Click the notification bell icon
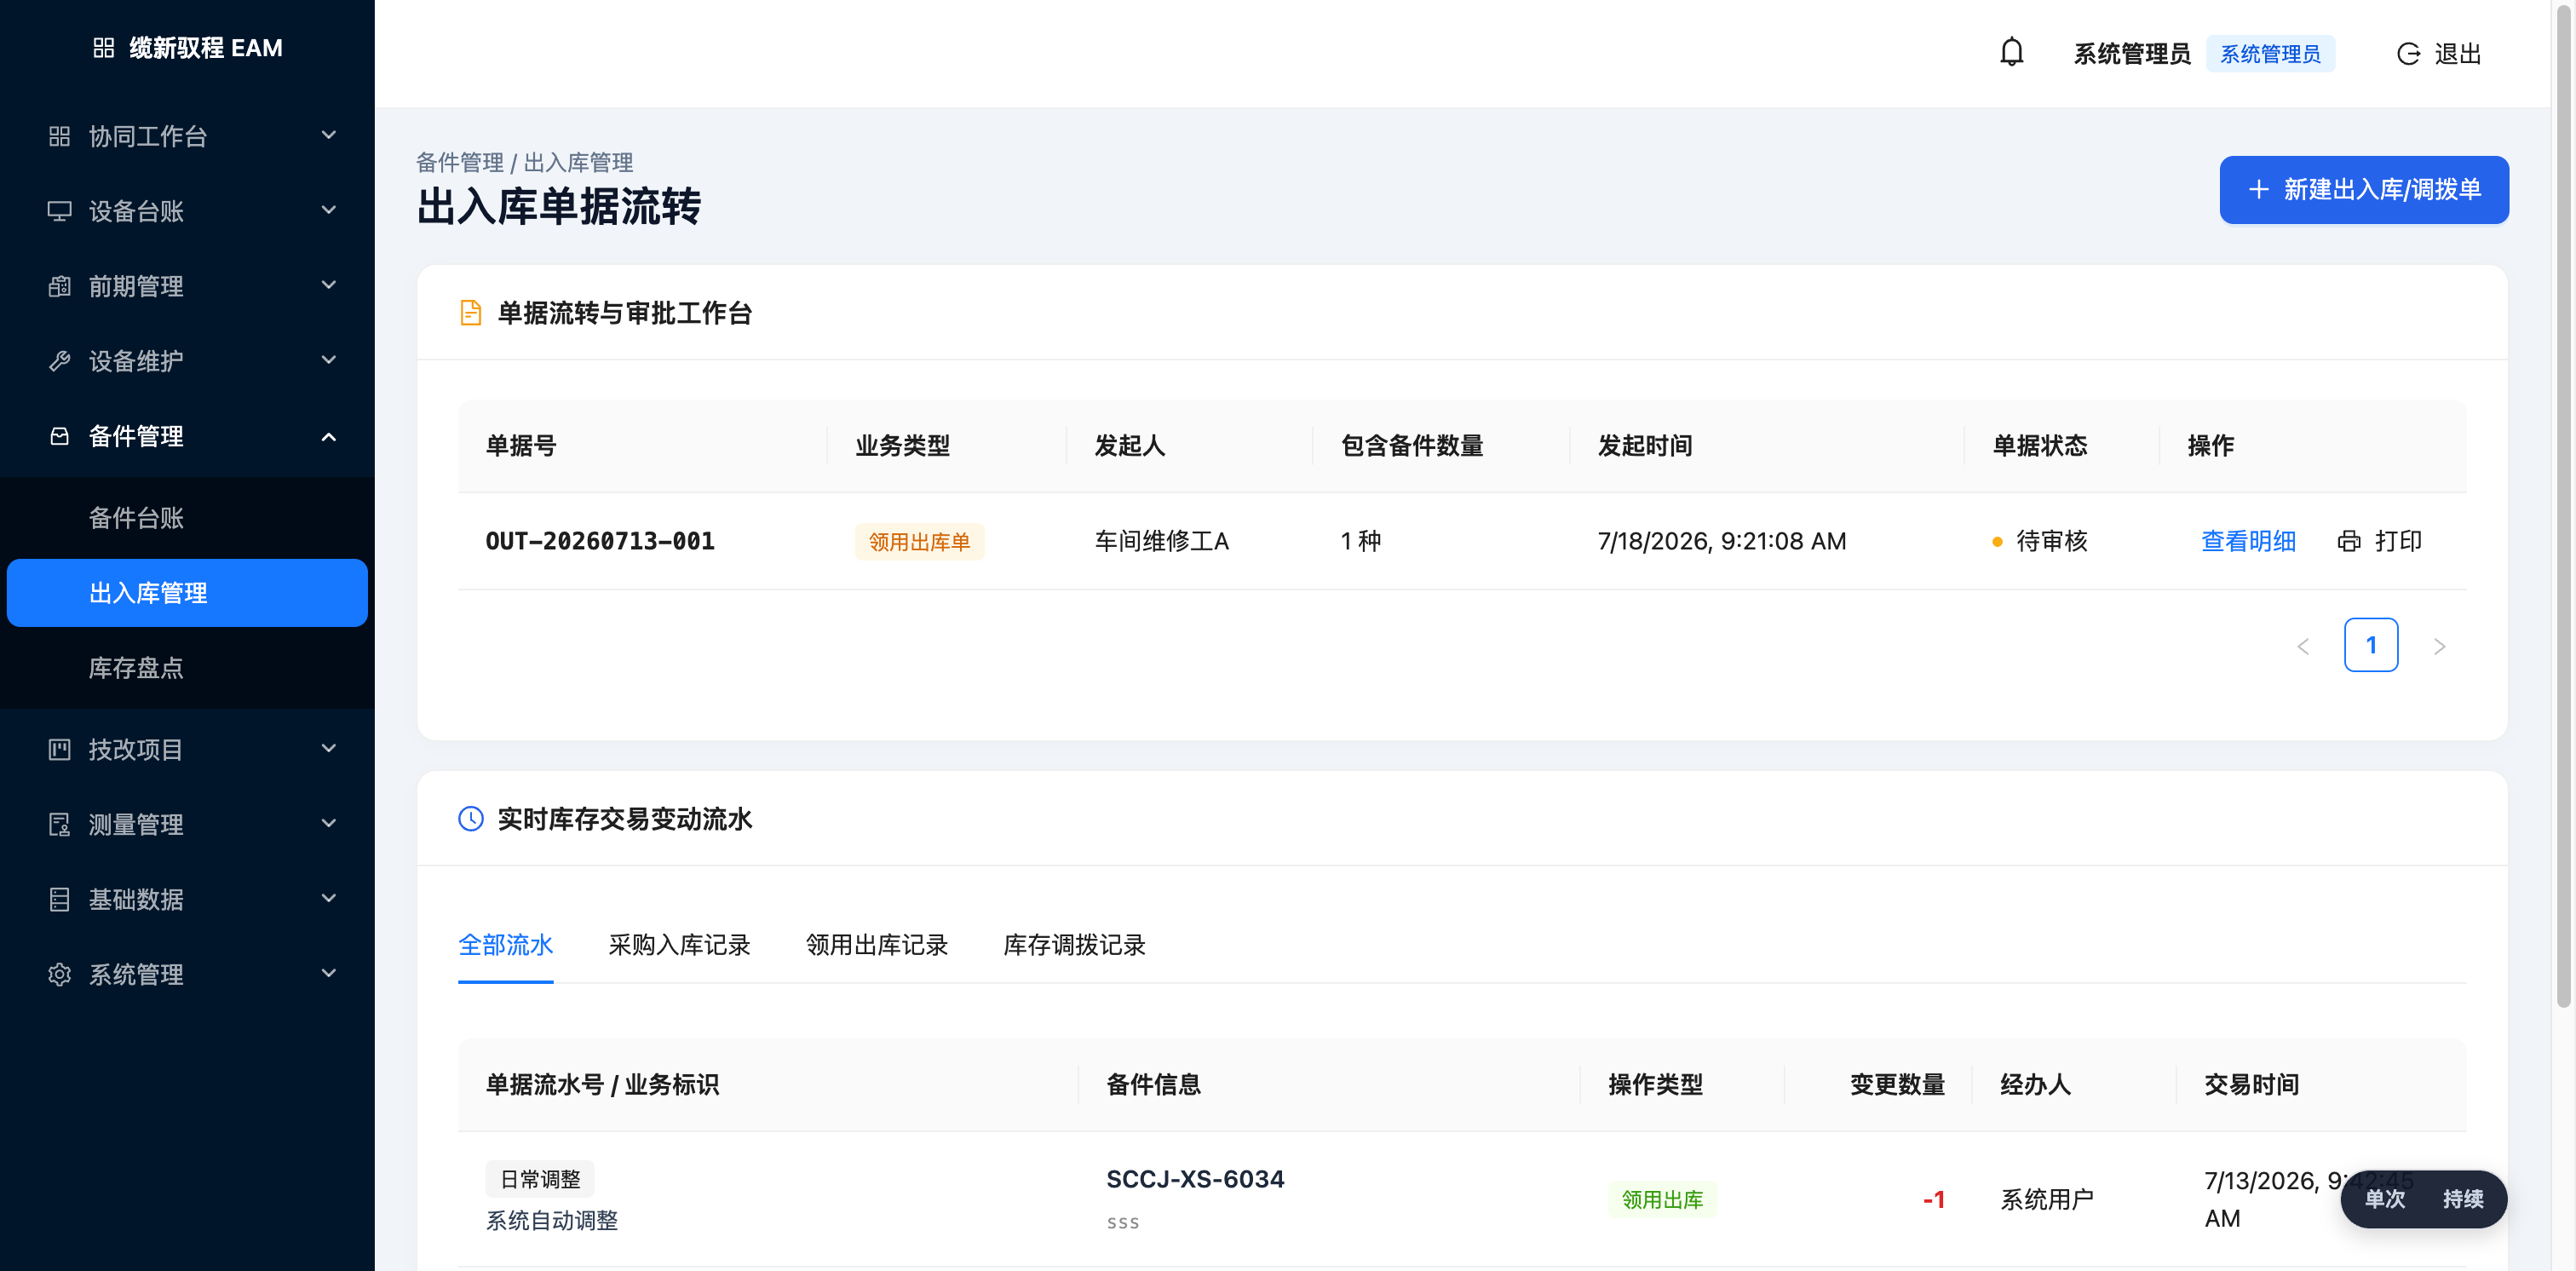The height and width of the screenshot is (1271, 2576). (x=2011, y=53)
